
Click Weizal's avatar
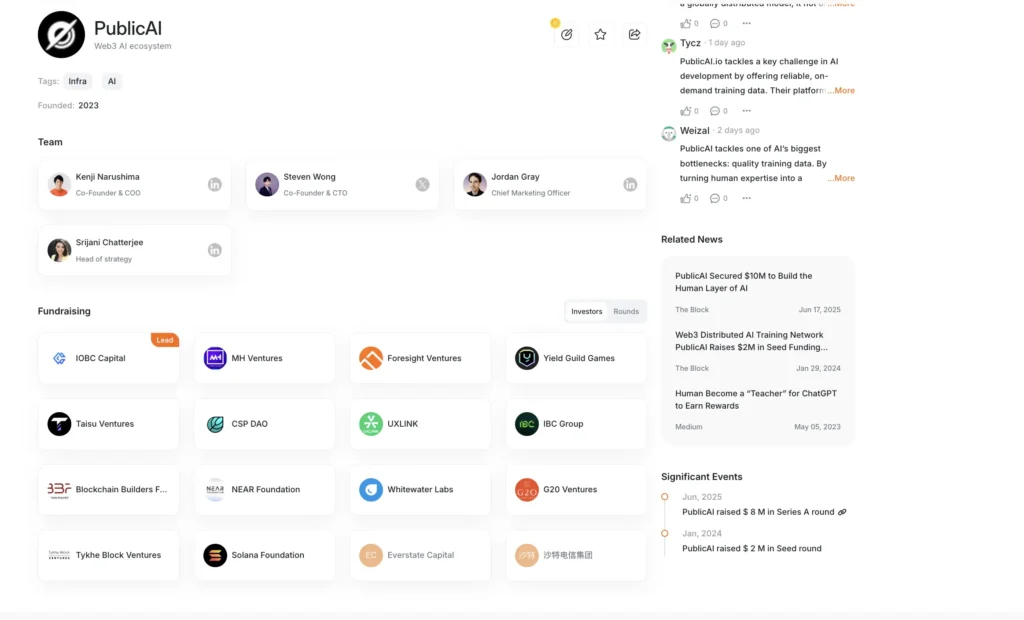pyautogui.click(x=669, y=133)
